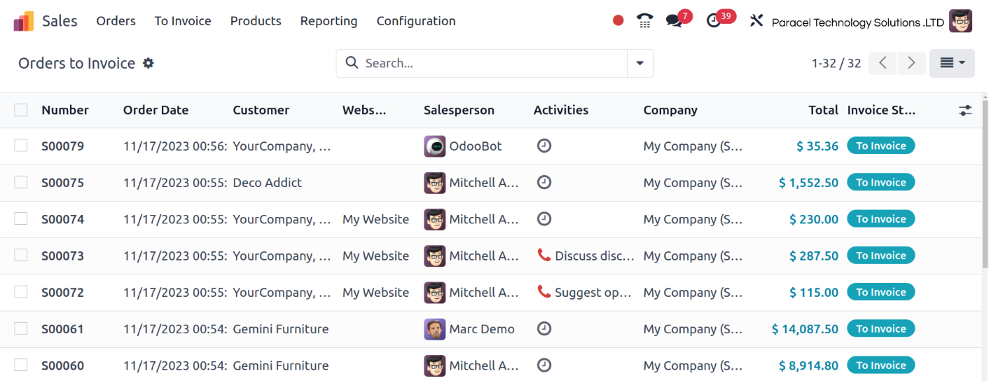Sort by Customer column header
The image size is (989, 383).
pos(261,110)
